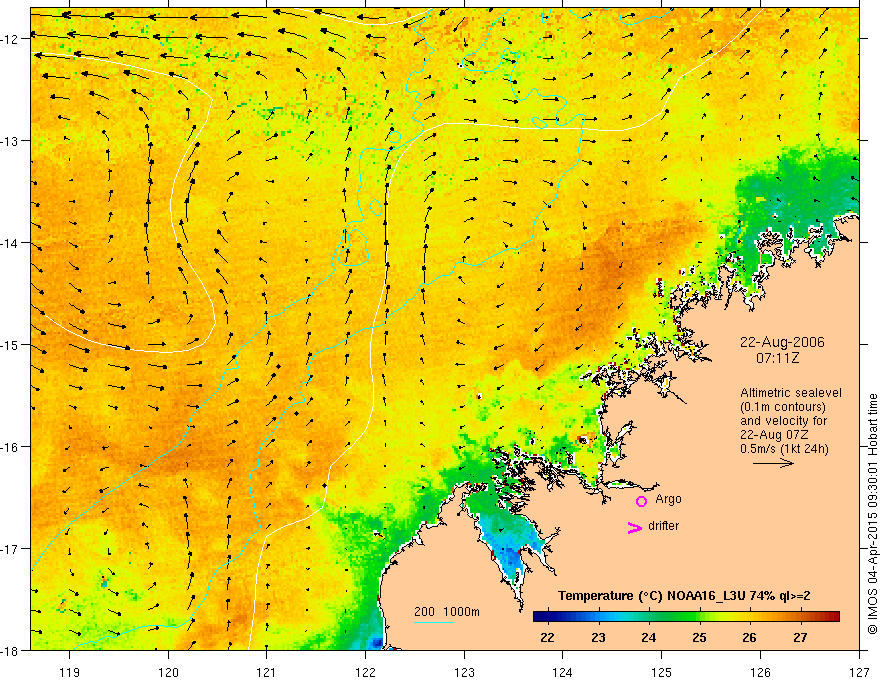Click longitude axis label 123
This screenshot has width=880, height=680.
click(464, 672)
